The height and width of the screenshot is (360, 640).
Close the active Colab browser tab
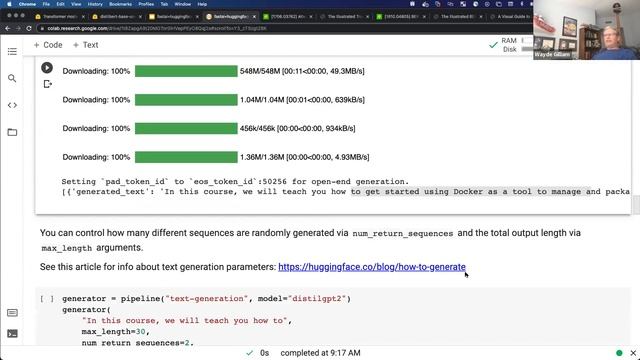click(x=254, y=17)
